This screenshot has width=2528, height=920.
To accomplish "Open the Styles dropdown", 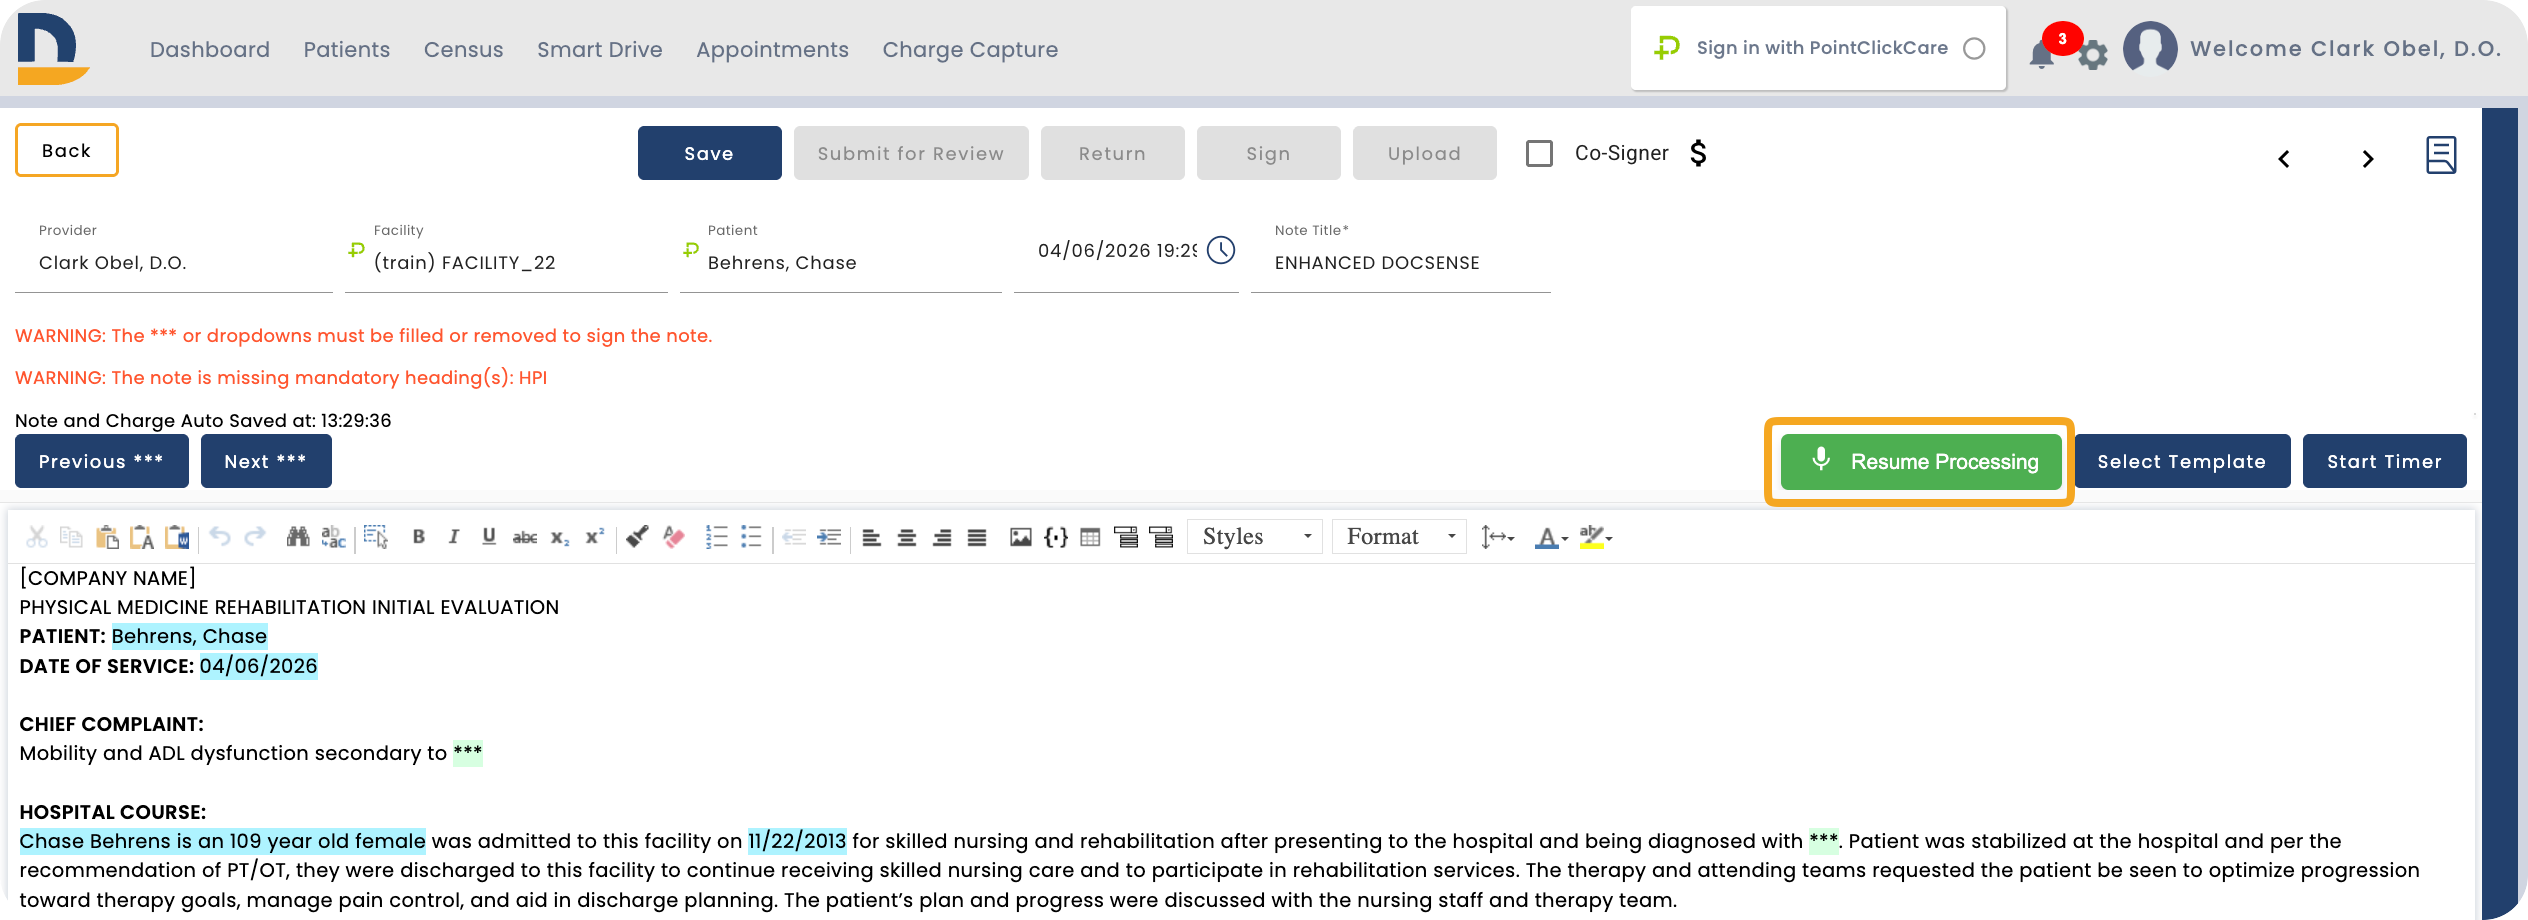I will point(1255,537).
